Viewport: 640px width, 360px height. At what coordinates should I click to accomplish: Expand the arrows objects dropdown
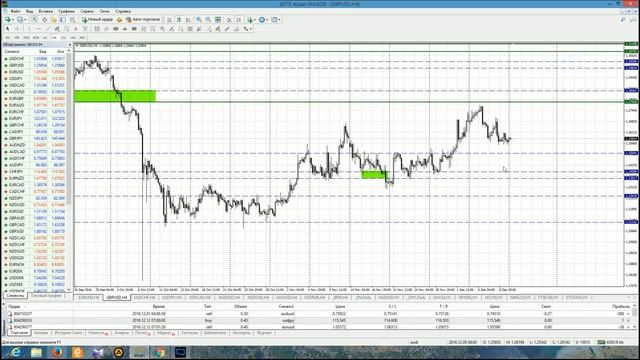click(251, 29)
